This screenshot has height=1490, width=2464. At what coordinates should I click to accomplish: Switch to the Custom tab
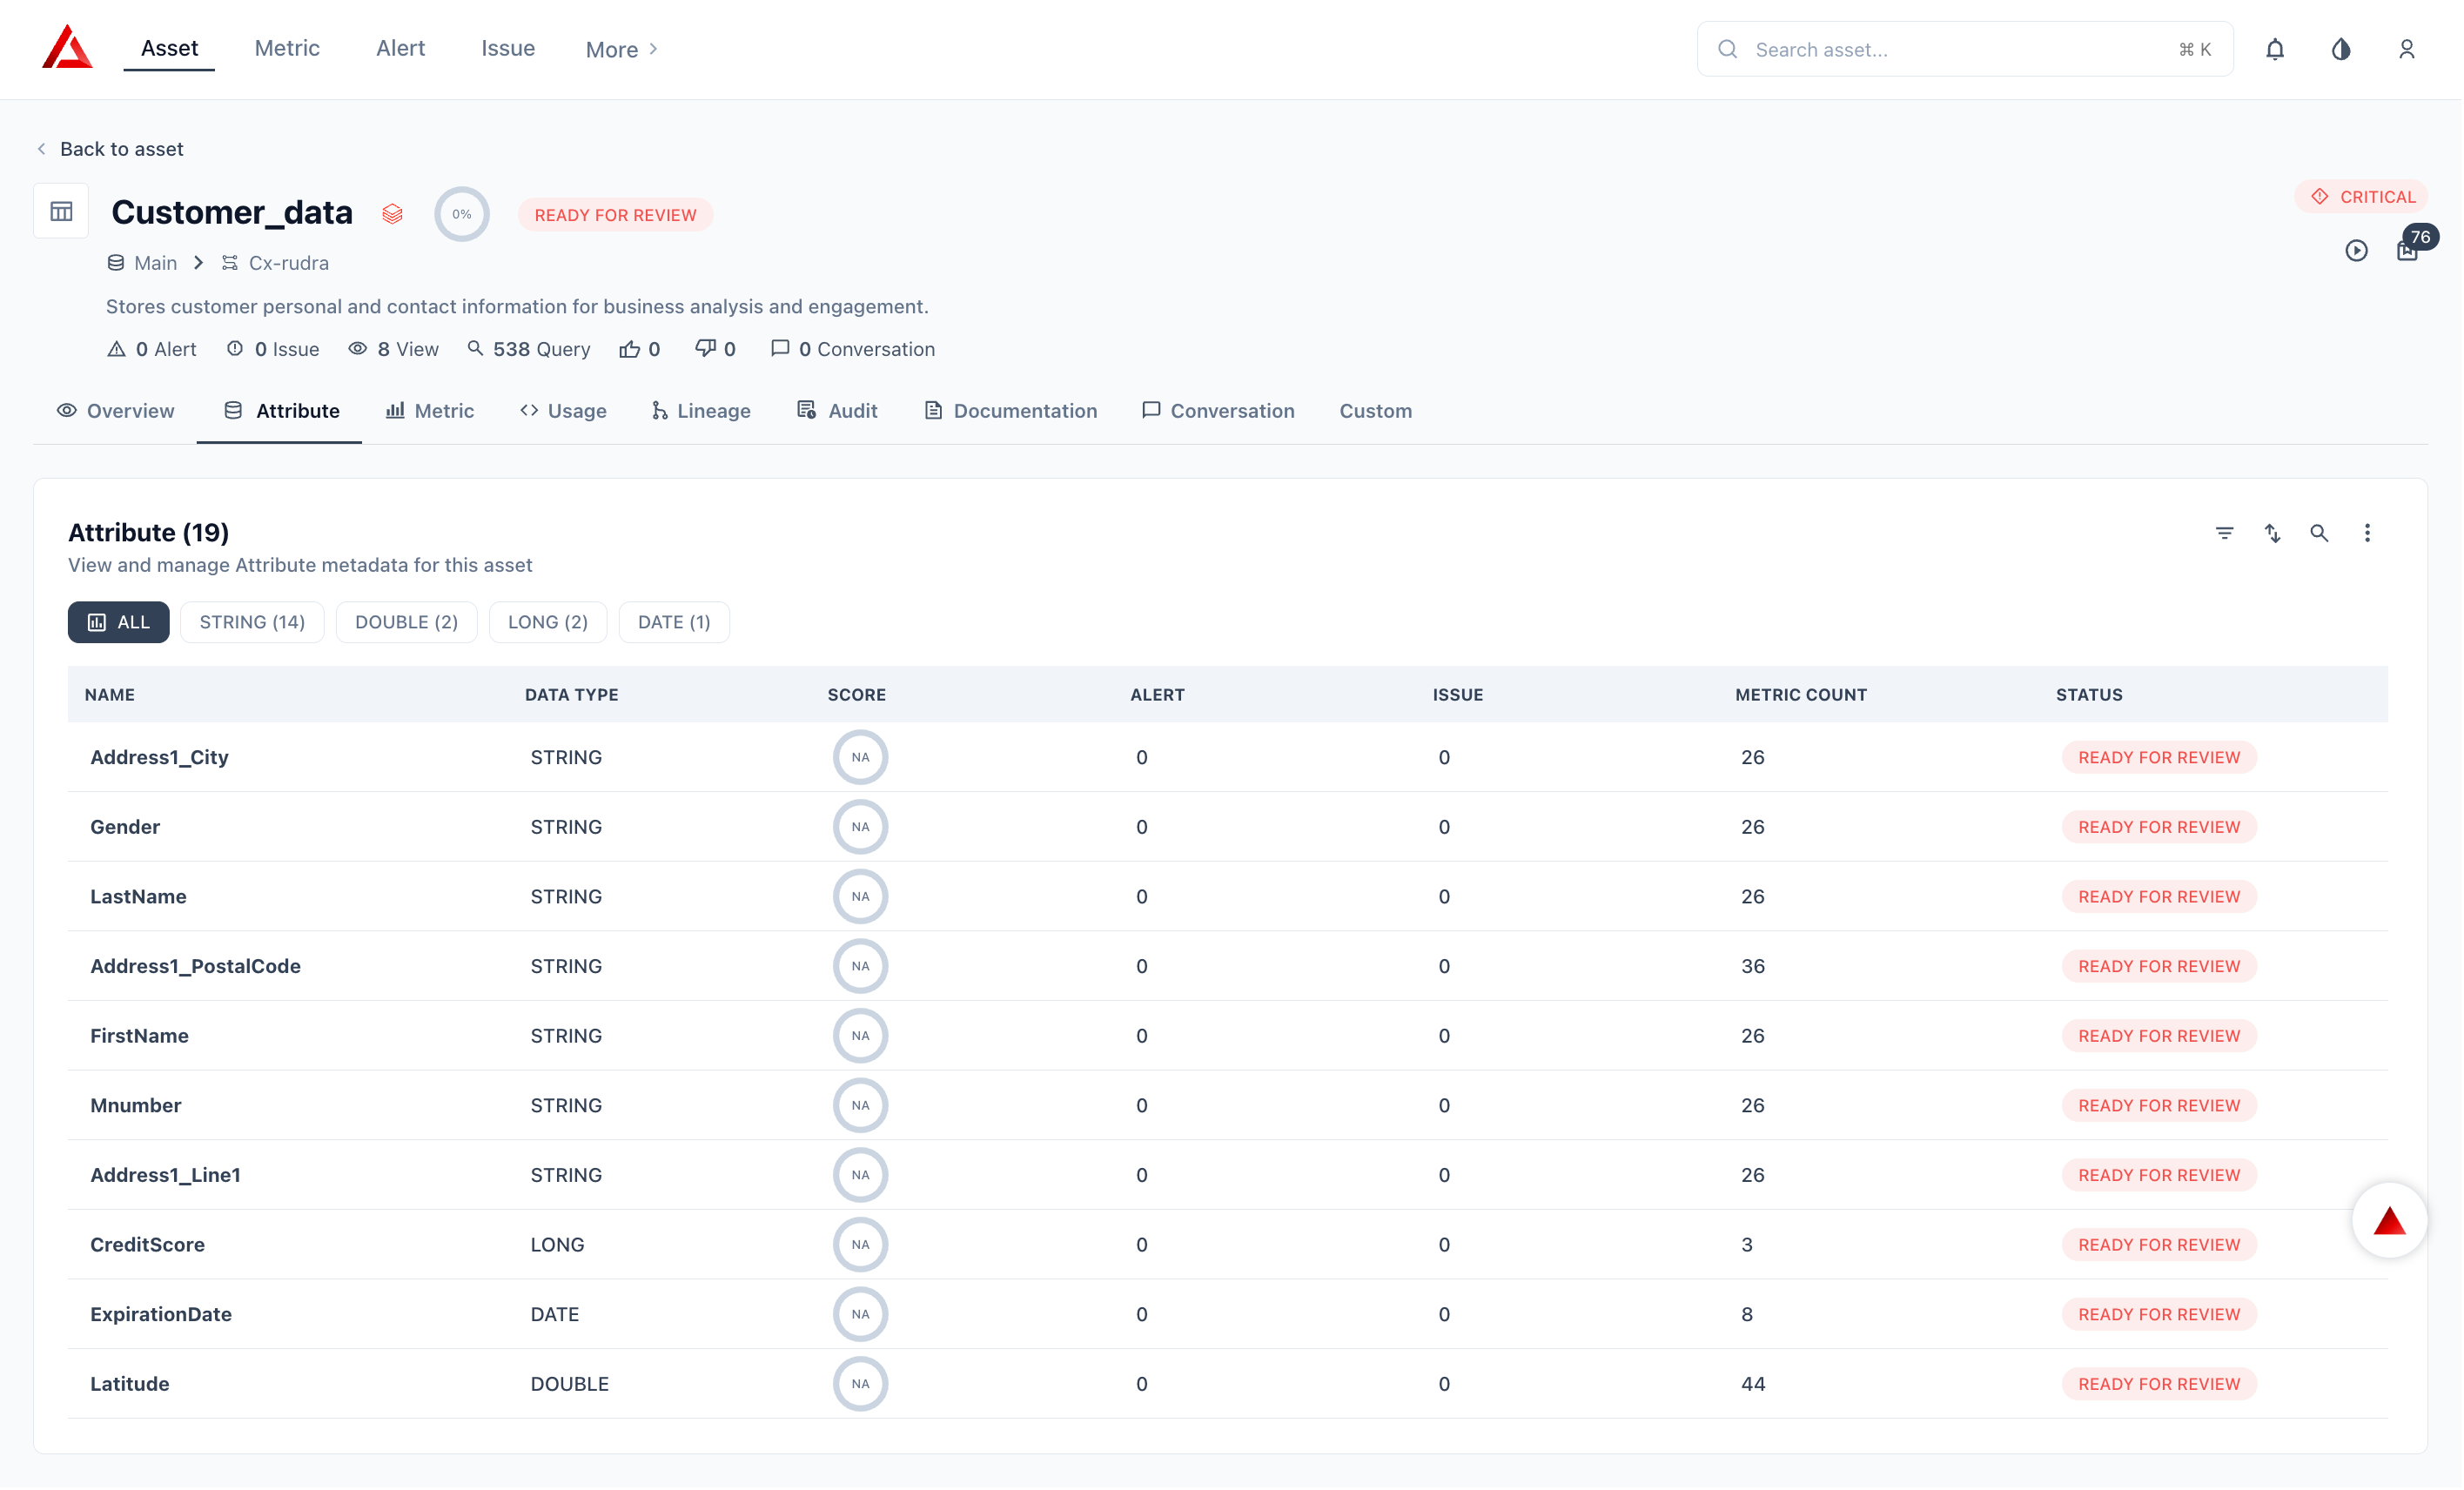click(1376, 411)
